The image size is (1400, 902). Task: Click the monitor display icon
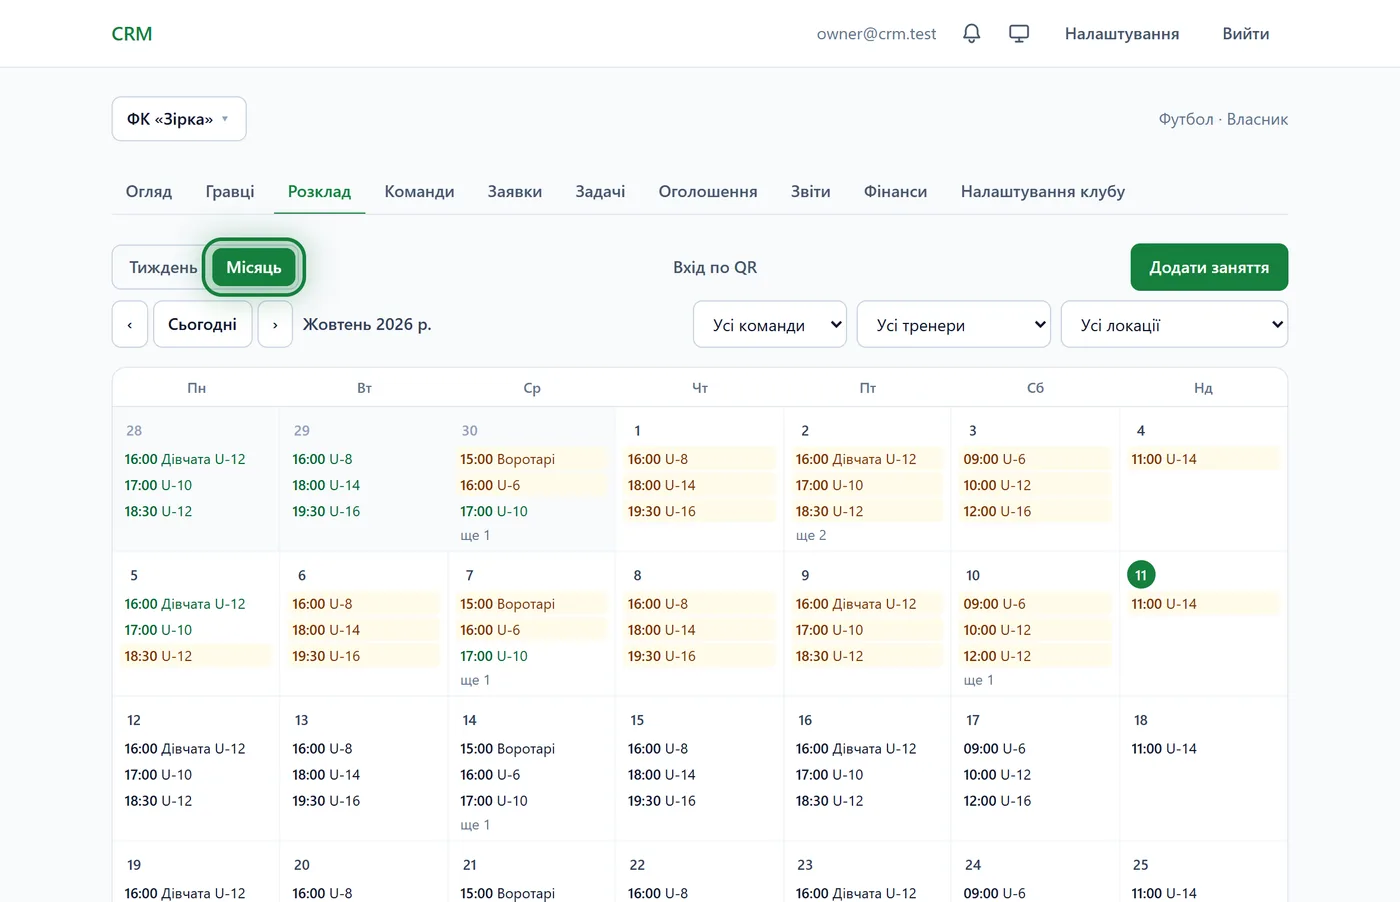coord(1019,34)
